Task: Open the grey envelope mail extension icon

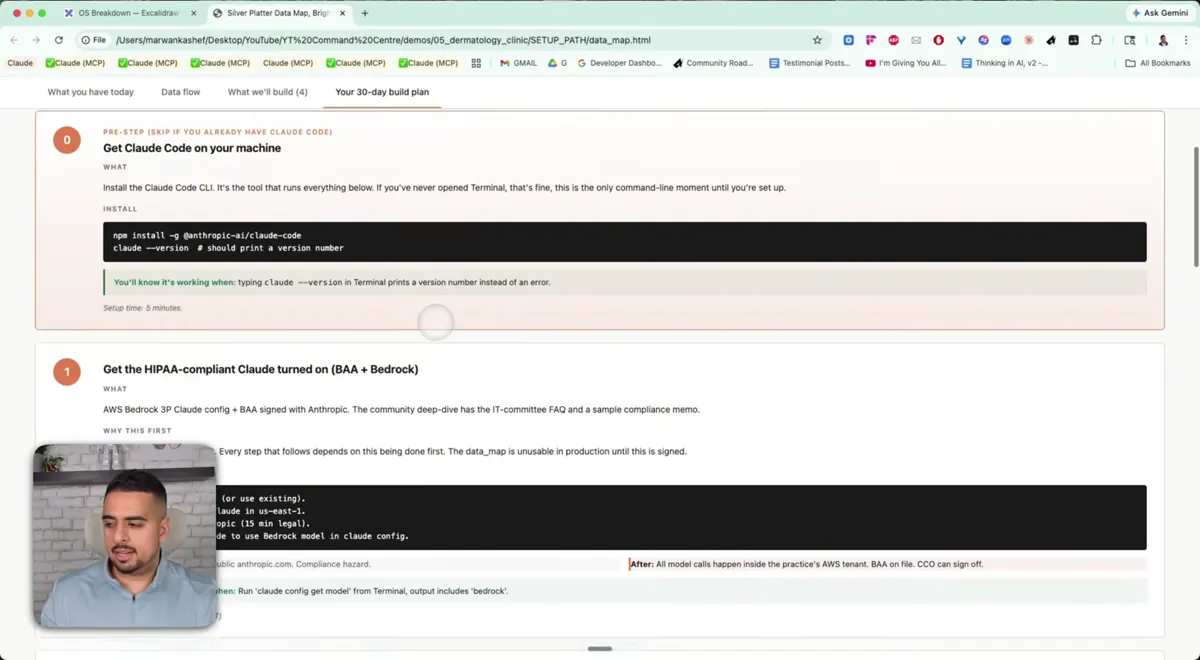Action: point(916,40)
